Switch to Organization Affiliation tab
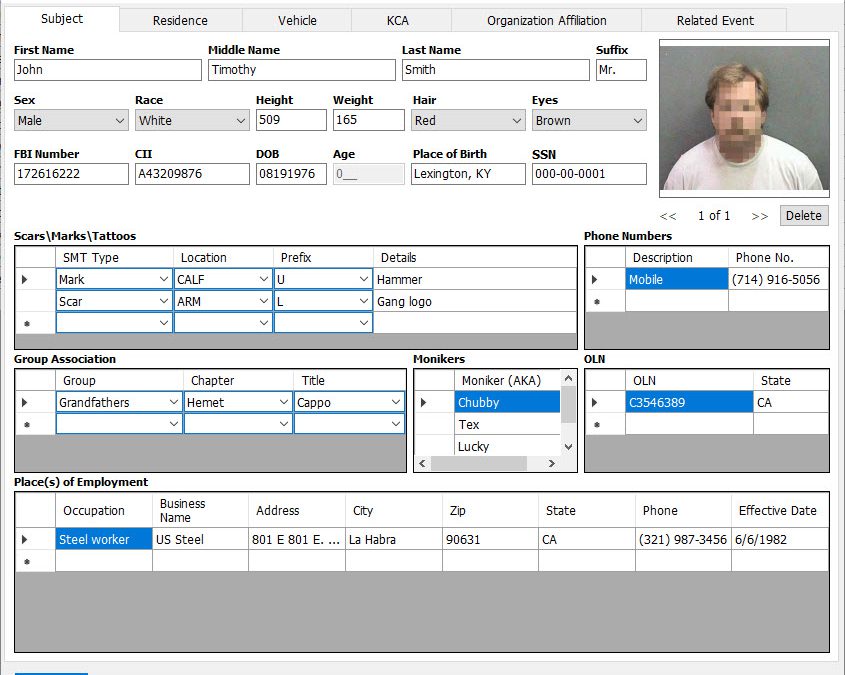 (x=546, y=20)
